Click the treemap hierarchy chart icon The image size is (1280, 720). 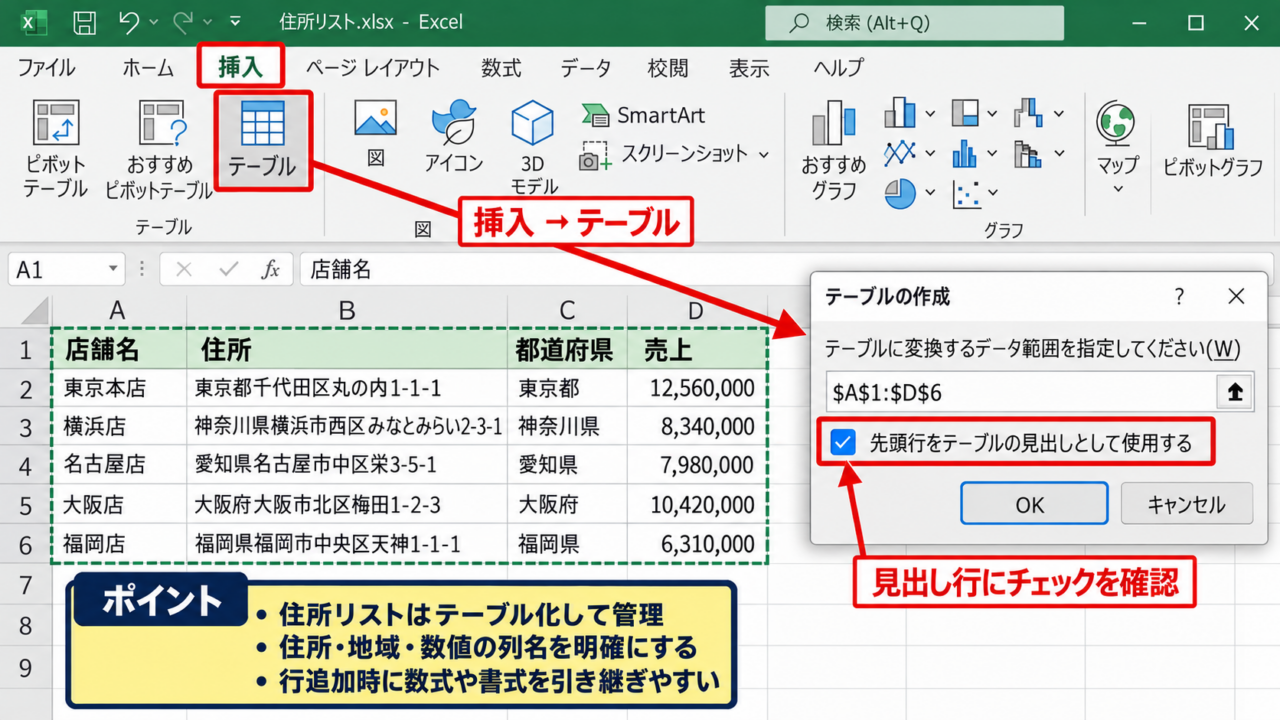tap(966, 113)
